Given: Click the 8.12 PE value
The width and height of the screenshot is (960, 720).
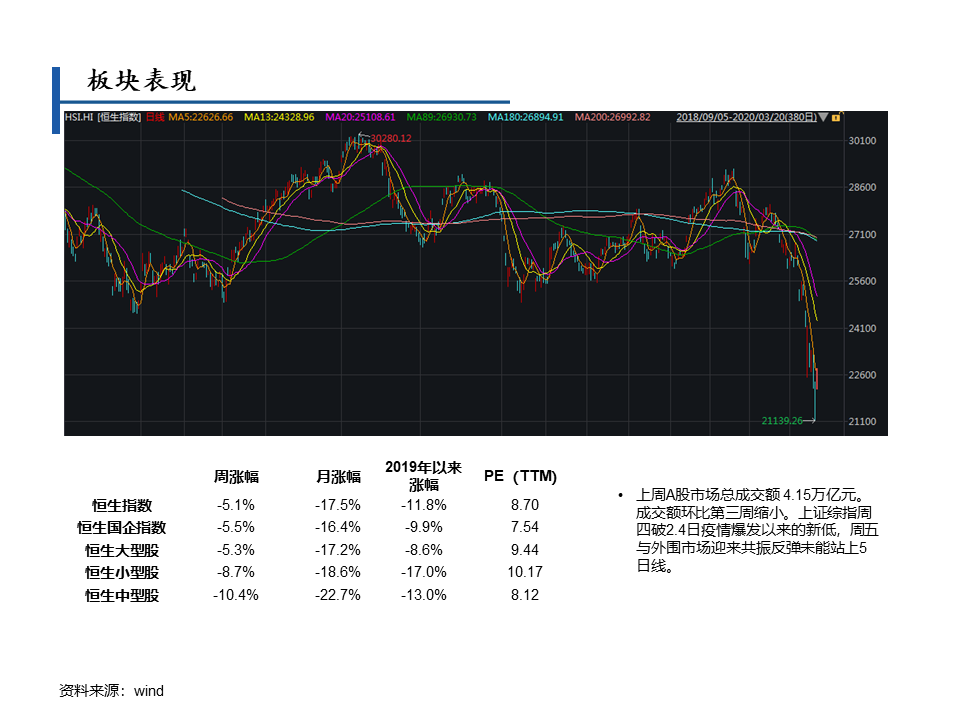Looking at the screenshot, I should pos(525,594).
